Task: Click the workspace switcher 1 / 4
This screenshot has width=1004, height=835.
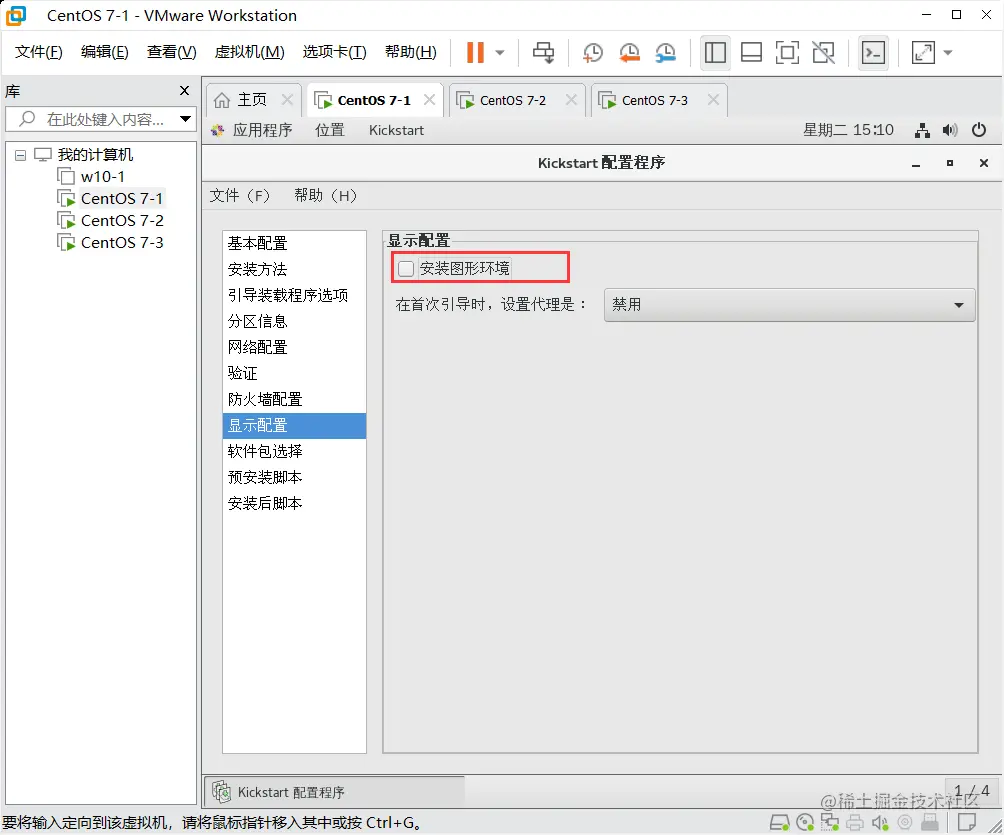Action: tap(971, 791)
